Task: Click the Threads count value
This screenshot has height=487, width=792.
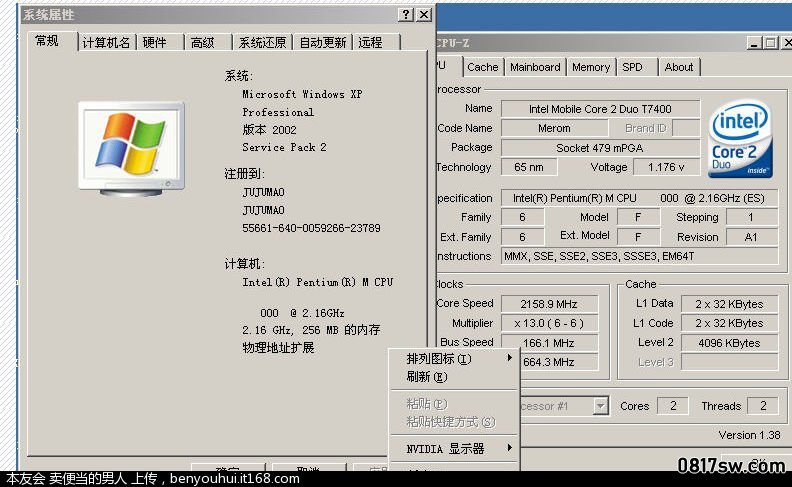Action: (x=763, y=406)
